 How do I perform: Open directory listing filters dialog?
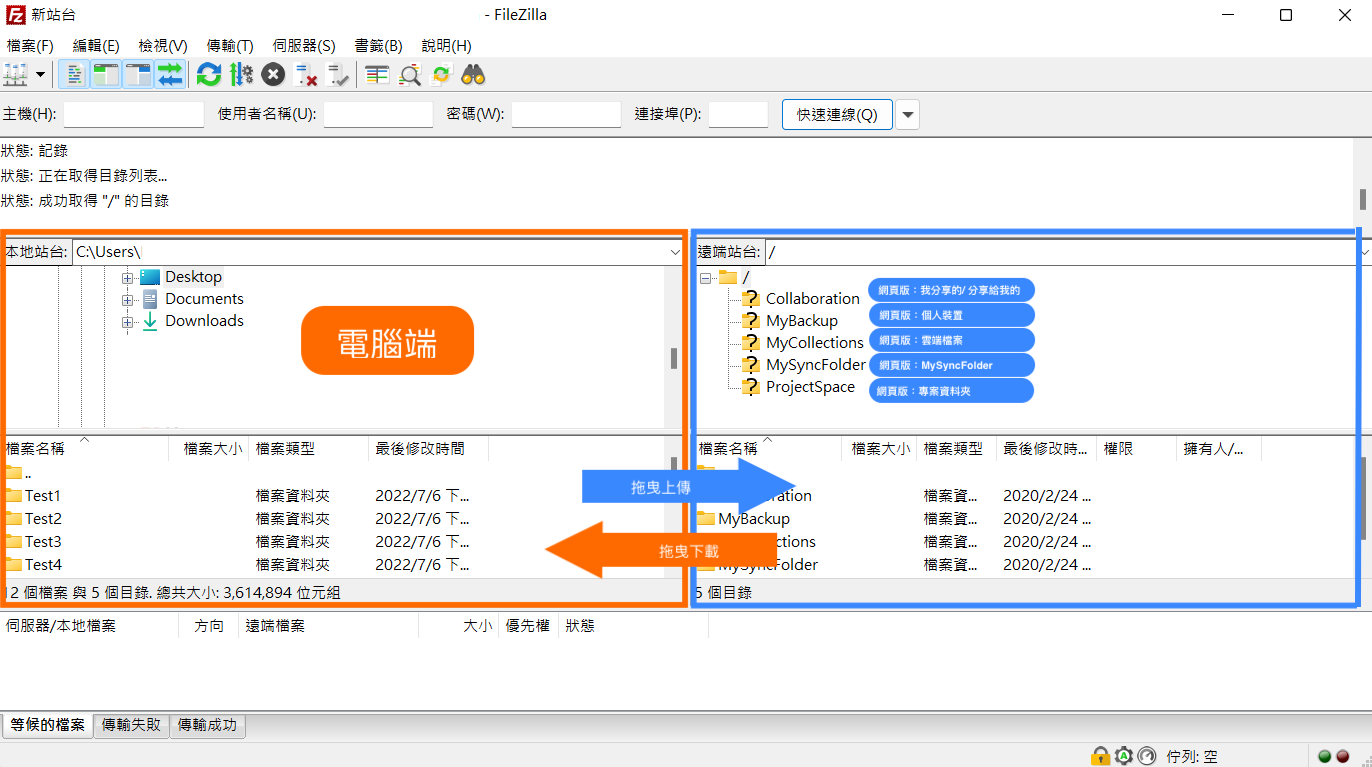(x=377, y=74)
